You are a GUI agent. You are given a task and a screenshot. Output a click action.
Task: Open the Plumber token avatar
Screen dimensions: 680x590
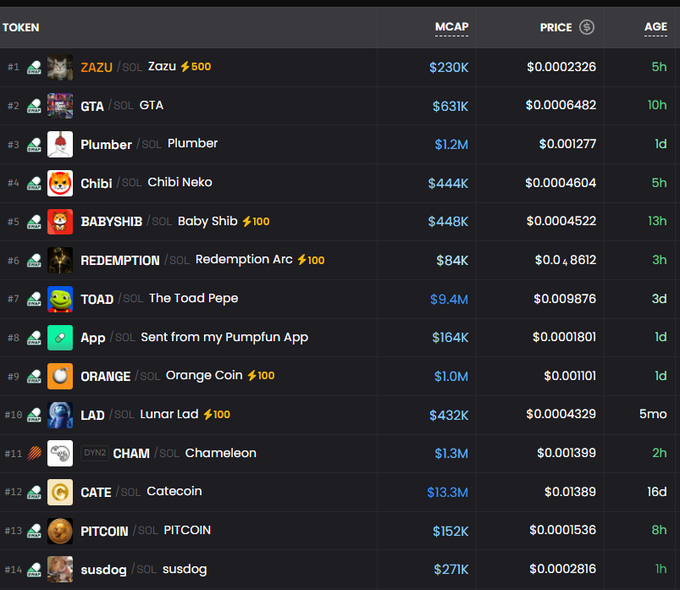(x=60, y=144)
